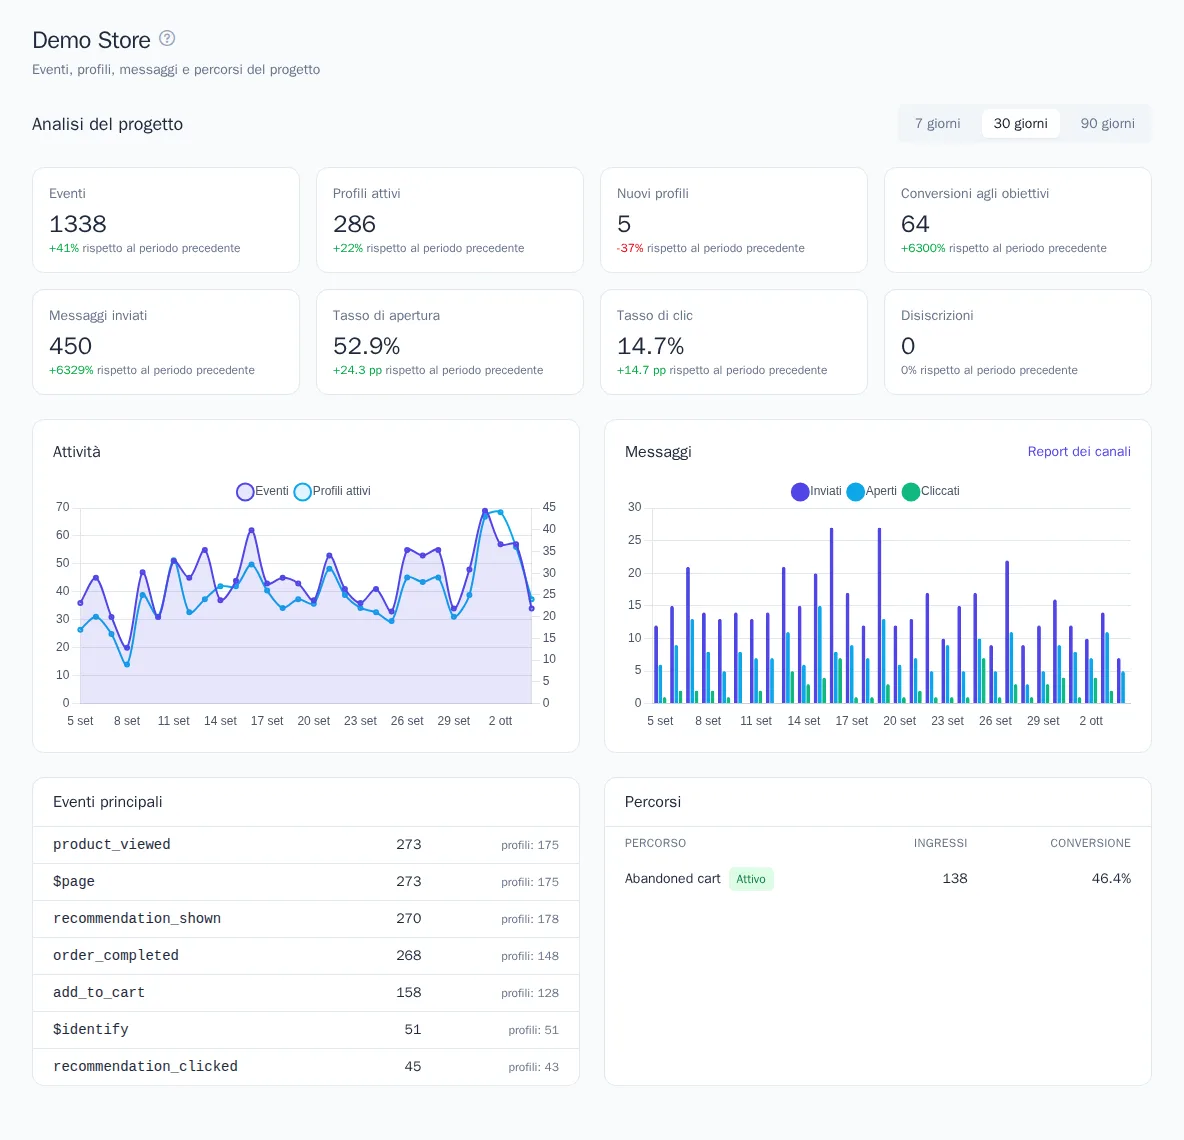Image resolution: width=1184 pixels, height=1140 pixels.
Task: Toggle the Cliccati legend series
Action: (x=930, y=491)
